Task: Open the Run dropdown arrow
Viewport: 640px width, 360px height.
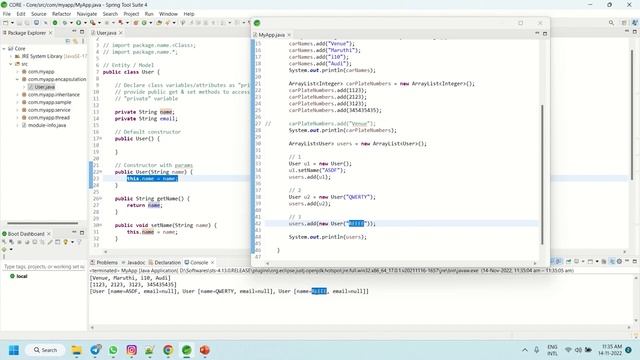Action: click(x=85, y=23)
